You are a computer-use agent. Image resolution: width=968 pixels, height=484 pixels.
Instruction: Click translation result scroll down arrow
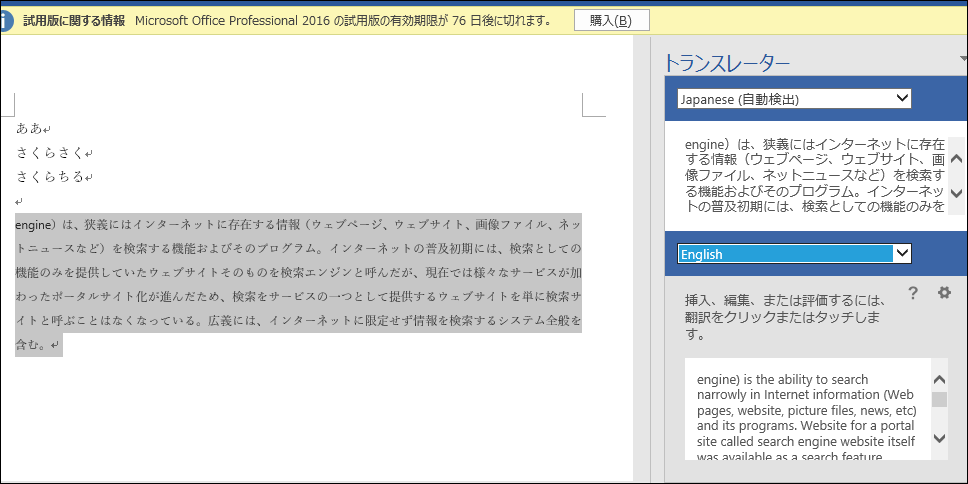point(939,439)
